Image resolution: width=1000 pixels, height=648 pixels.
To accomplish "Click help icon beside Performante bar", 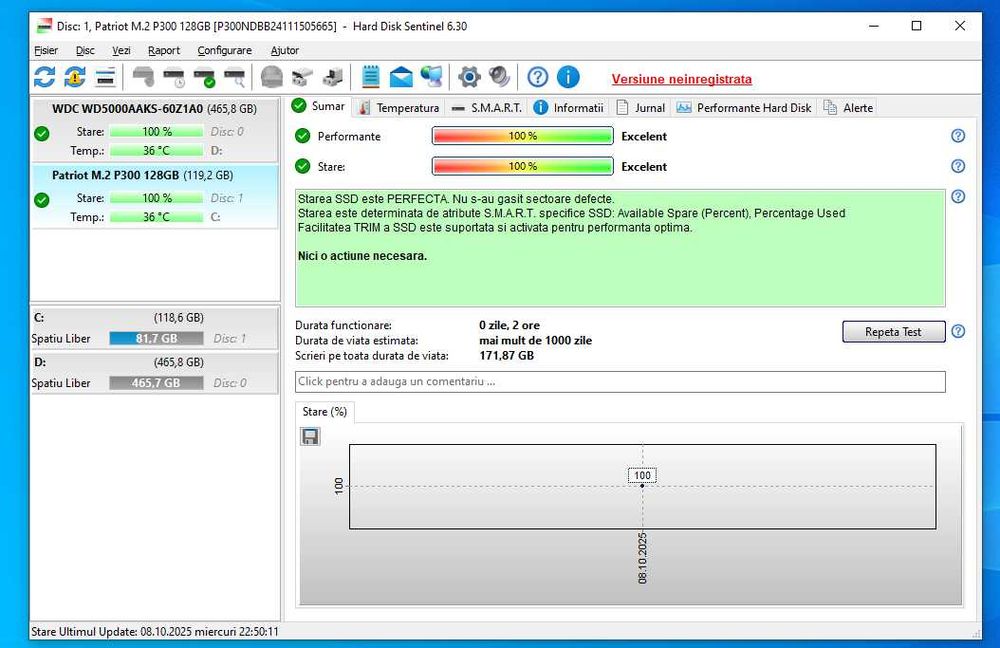I will coord(958,136).
